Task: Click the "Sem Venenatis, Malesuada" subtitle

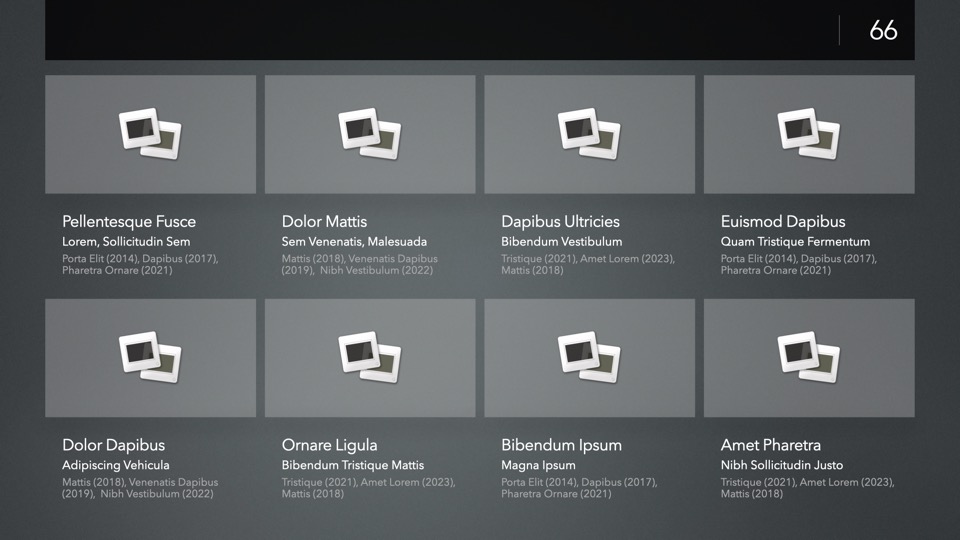Action: [354, 242]
